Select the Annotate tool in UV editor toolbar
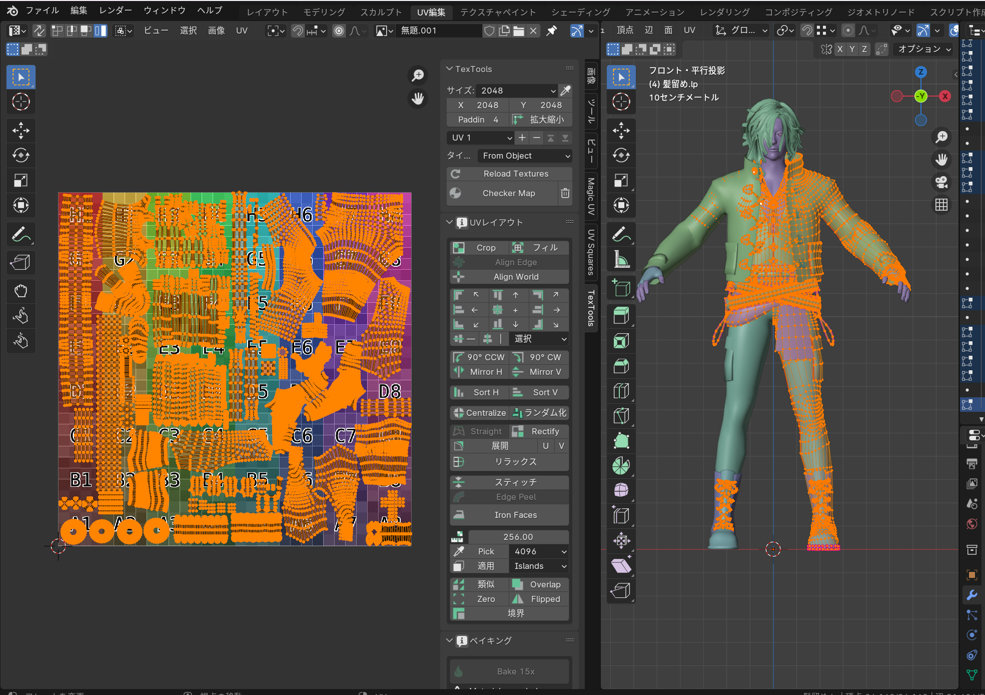Viewport: 985px width, 695px height. [x=21, y=236]
